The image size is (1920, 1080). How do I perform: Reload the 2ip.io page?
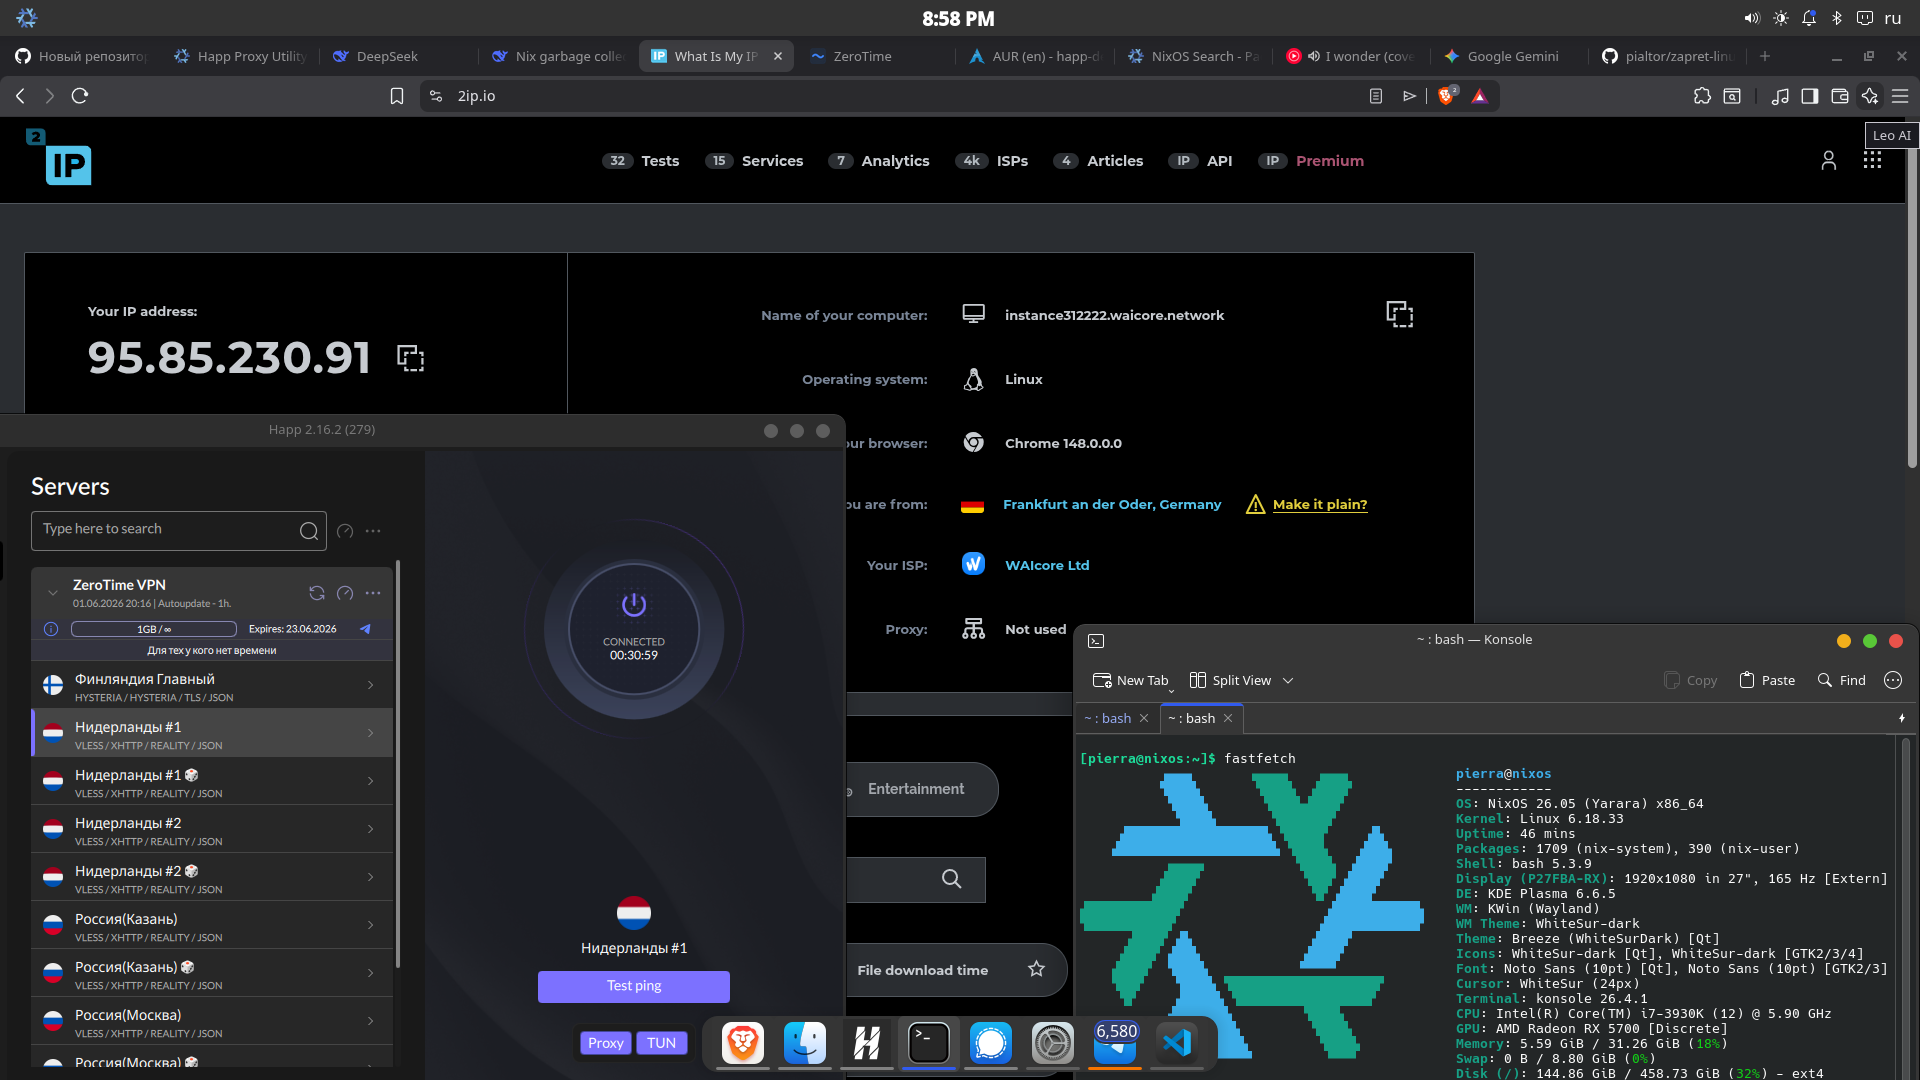click(80, 96)
